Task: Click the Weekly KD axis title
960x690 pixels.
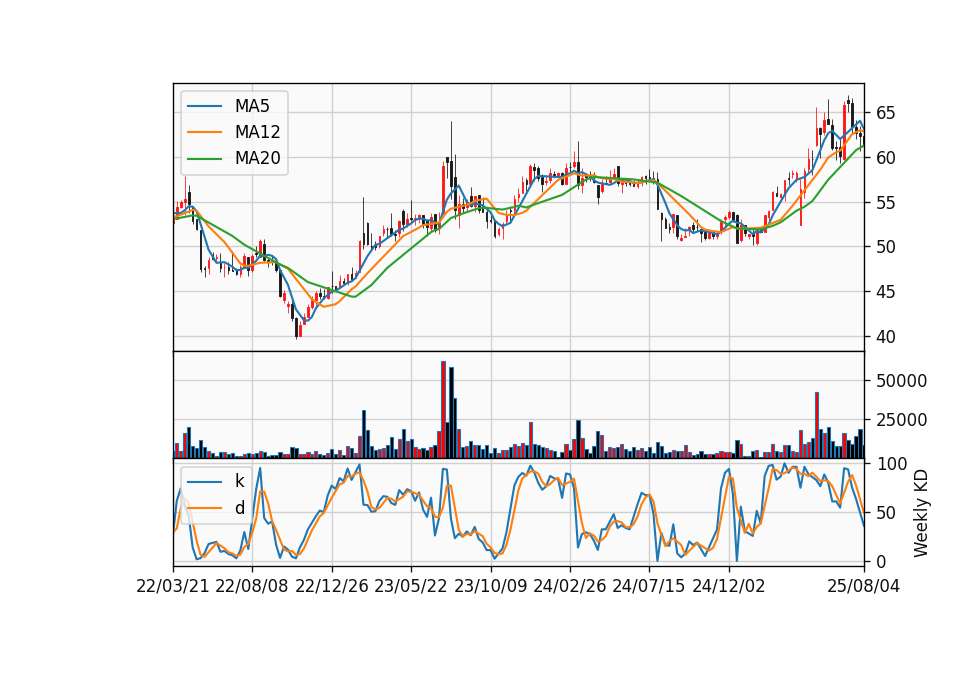Action: tap(920, 513)
